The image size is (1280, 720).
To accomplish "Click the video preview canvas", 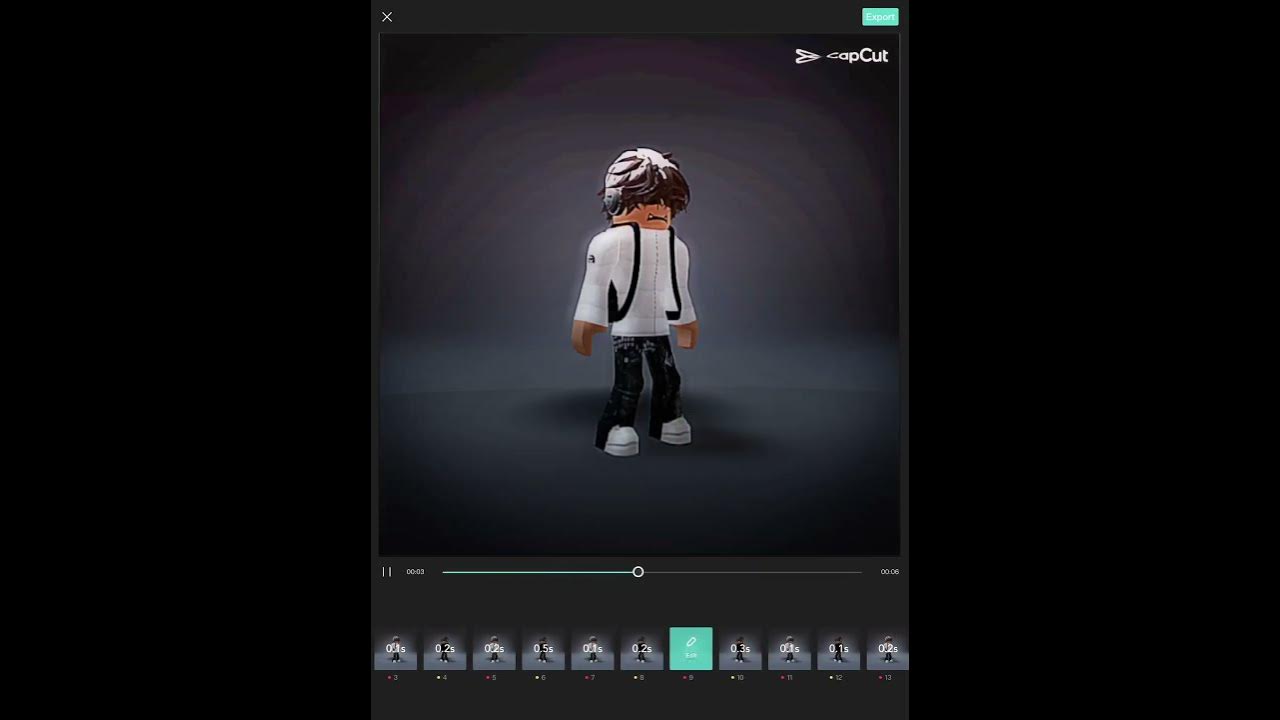I will click(x=639, y=295).
